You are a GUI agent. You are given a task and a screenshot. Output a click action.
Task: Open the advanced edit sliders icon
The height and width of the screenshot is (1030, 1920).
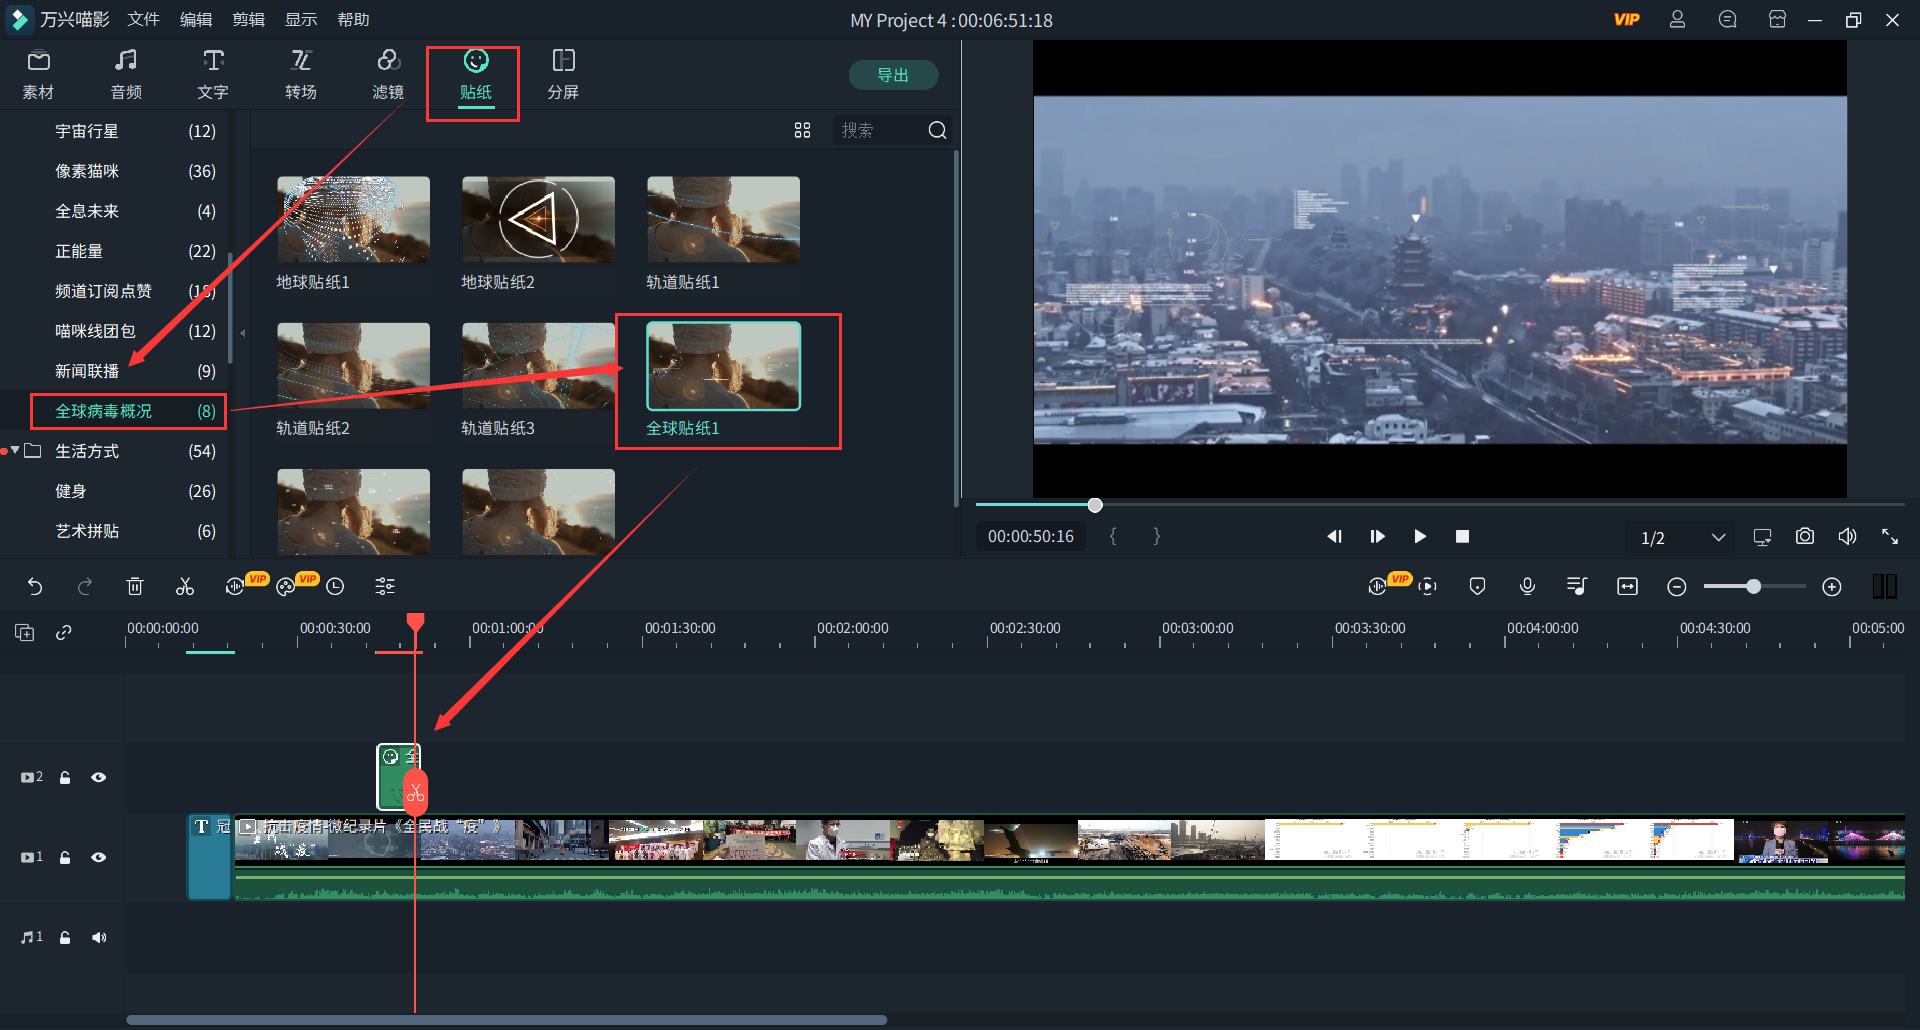point(385,587)
